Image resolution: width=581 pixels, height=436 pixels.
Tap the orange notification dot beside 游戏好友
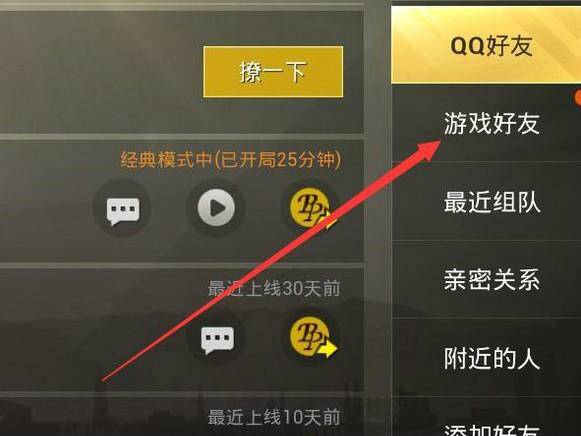coord(577,99)
